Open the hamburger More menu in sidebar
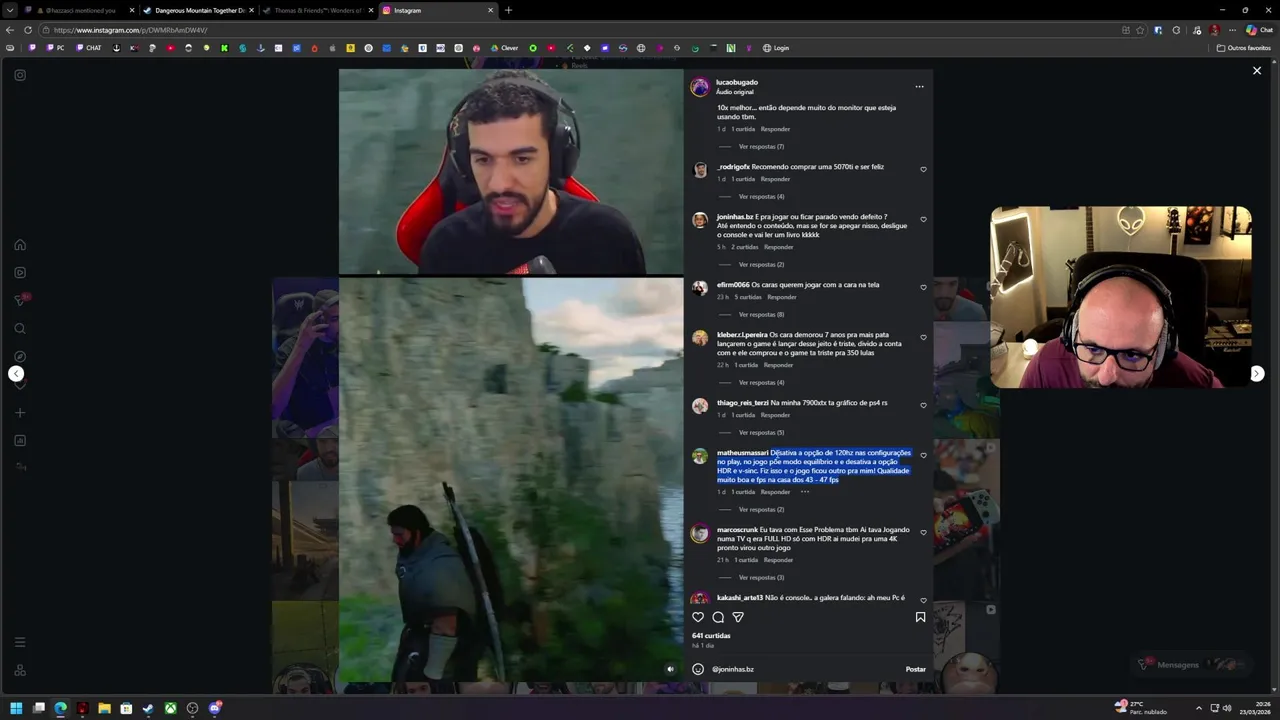 (x=19, y=642)
